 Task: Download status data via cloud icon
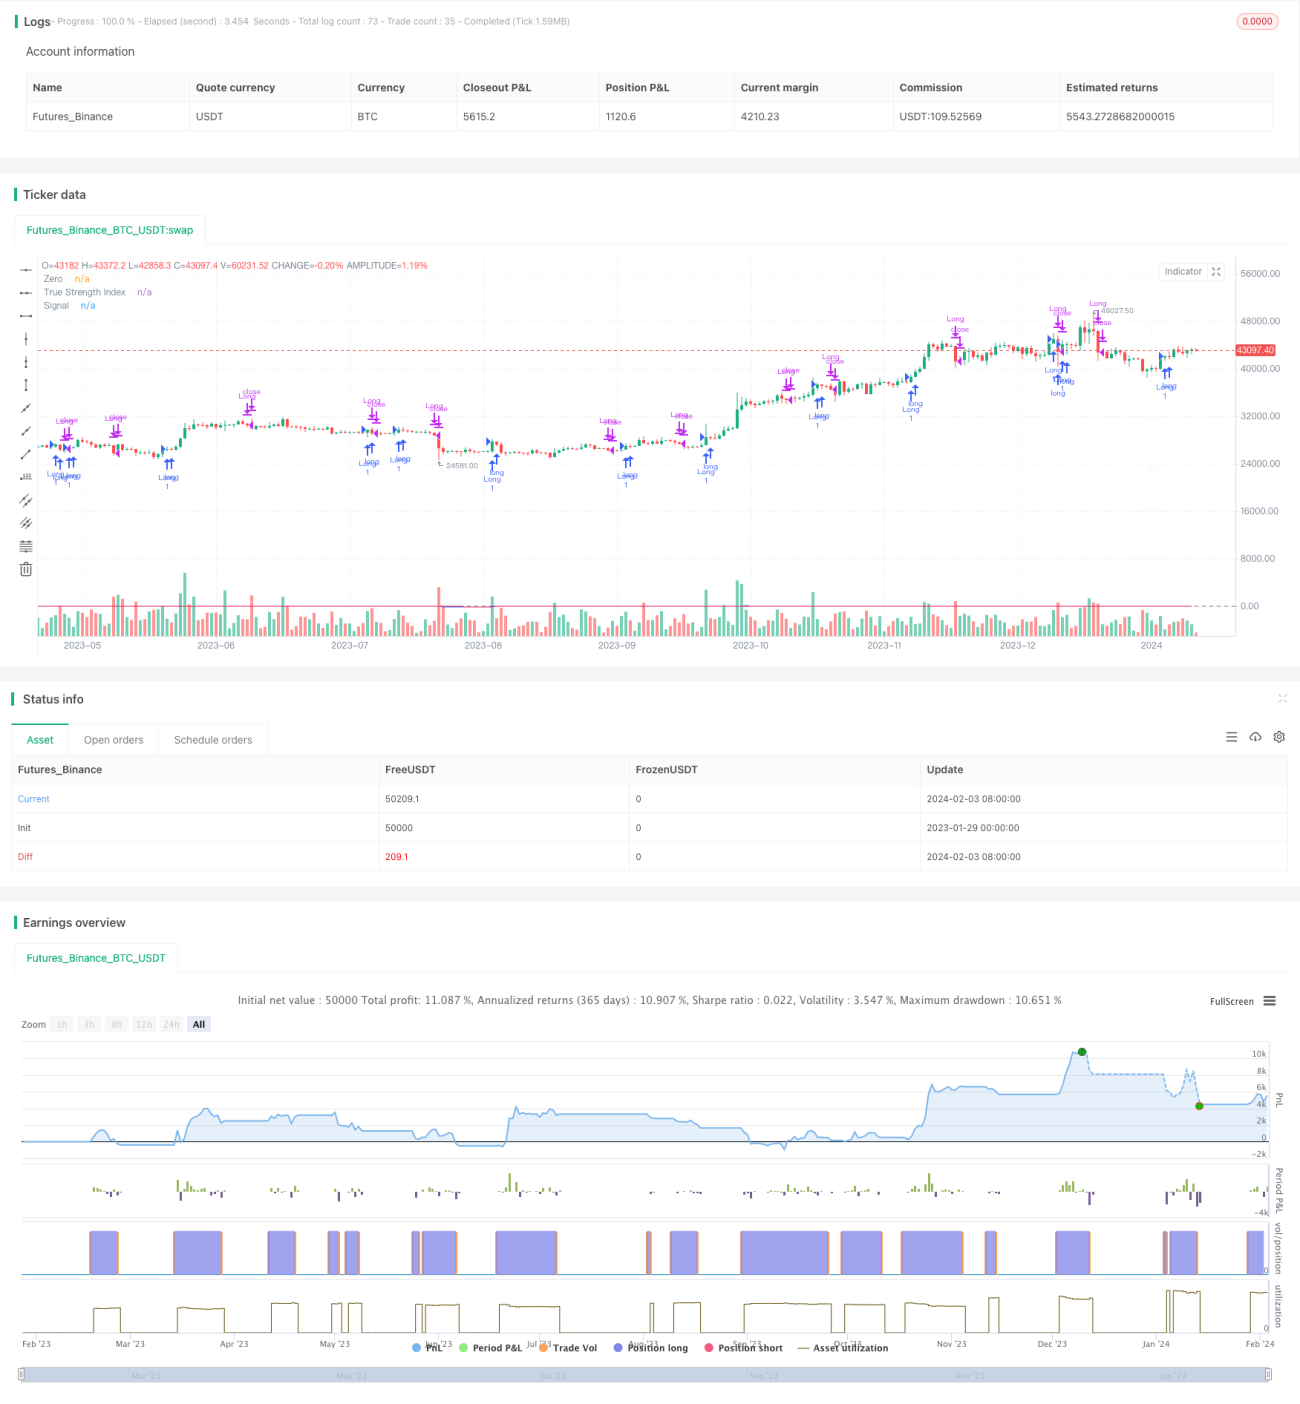pyautogui.click(x=1255, y=737)
